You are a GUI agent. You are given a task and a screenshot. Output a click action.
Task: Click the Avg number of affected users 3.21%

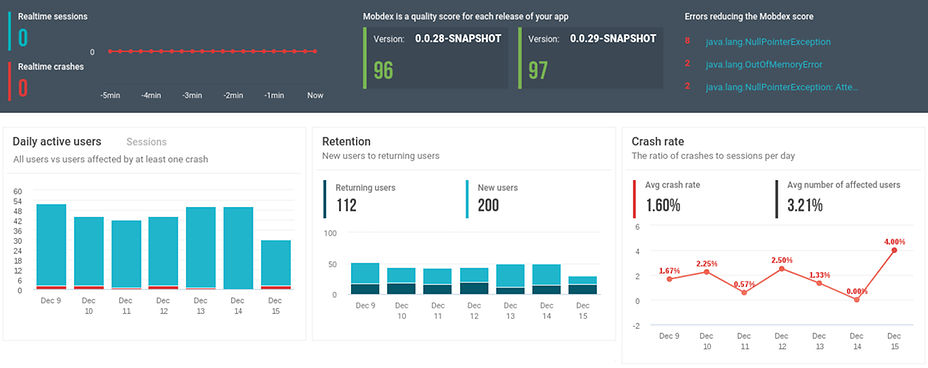click(x=805, y=205)
